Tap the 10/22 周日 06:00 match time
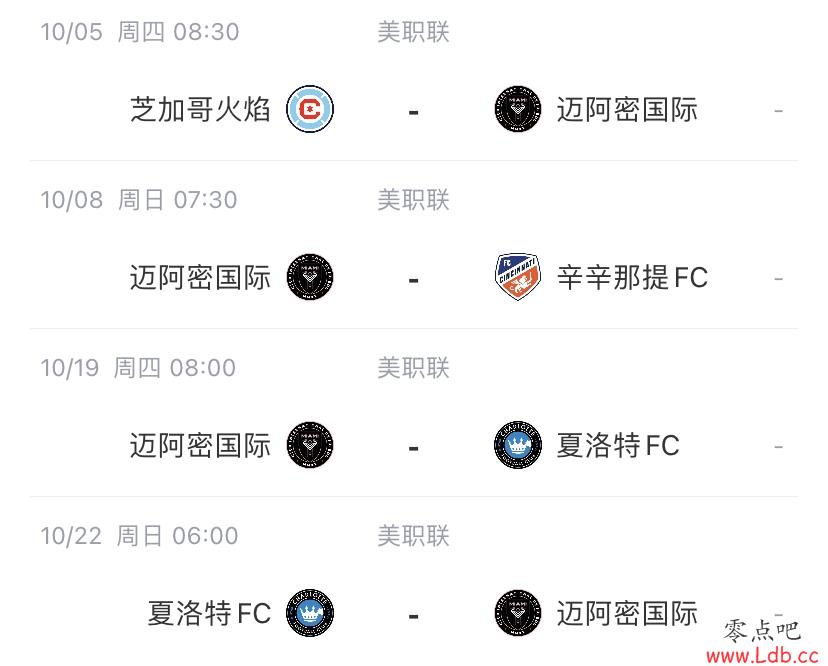The height and width of the screenshot is (666, 828). [139, 536]
